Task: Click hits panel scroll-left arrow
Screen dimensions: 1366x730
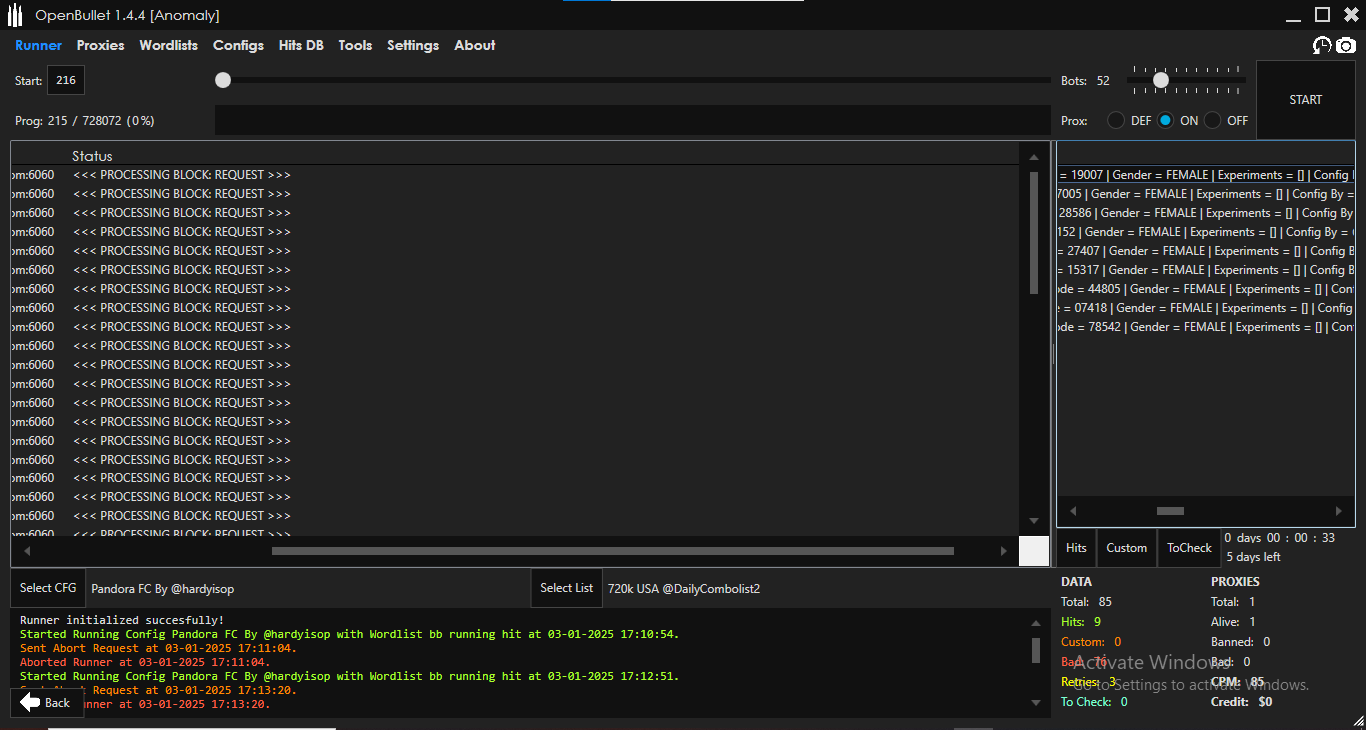Action: click(1073, 511)
